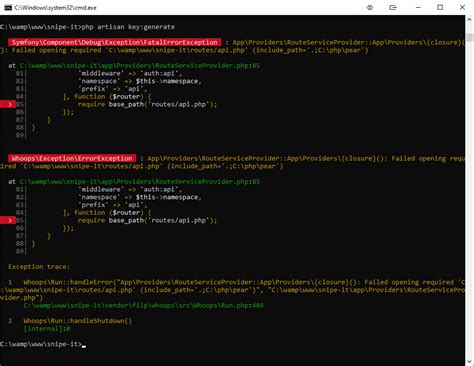This screenshot has width=474, height=366.
Task: Click the 'Whoops\Run::handleShutdown()' trace line
Action: (78, 321)
